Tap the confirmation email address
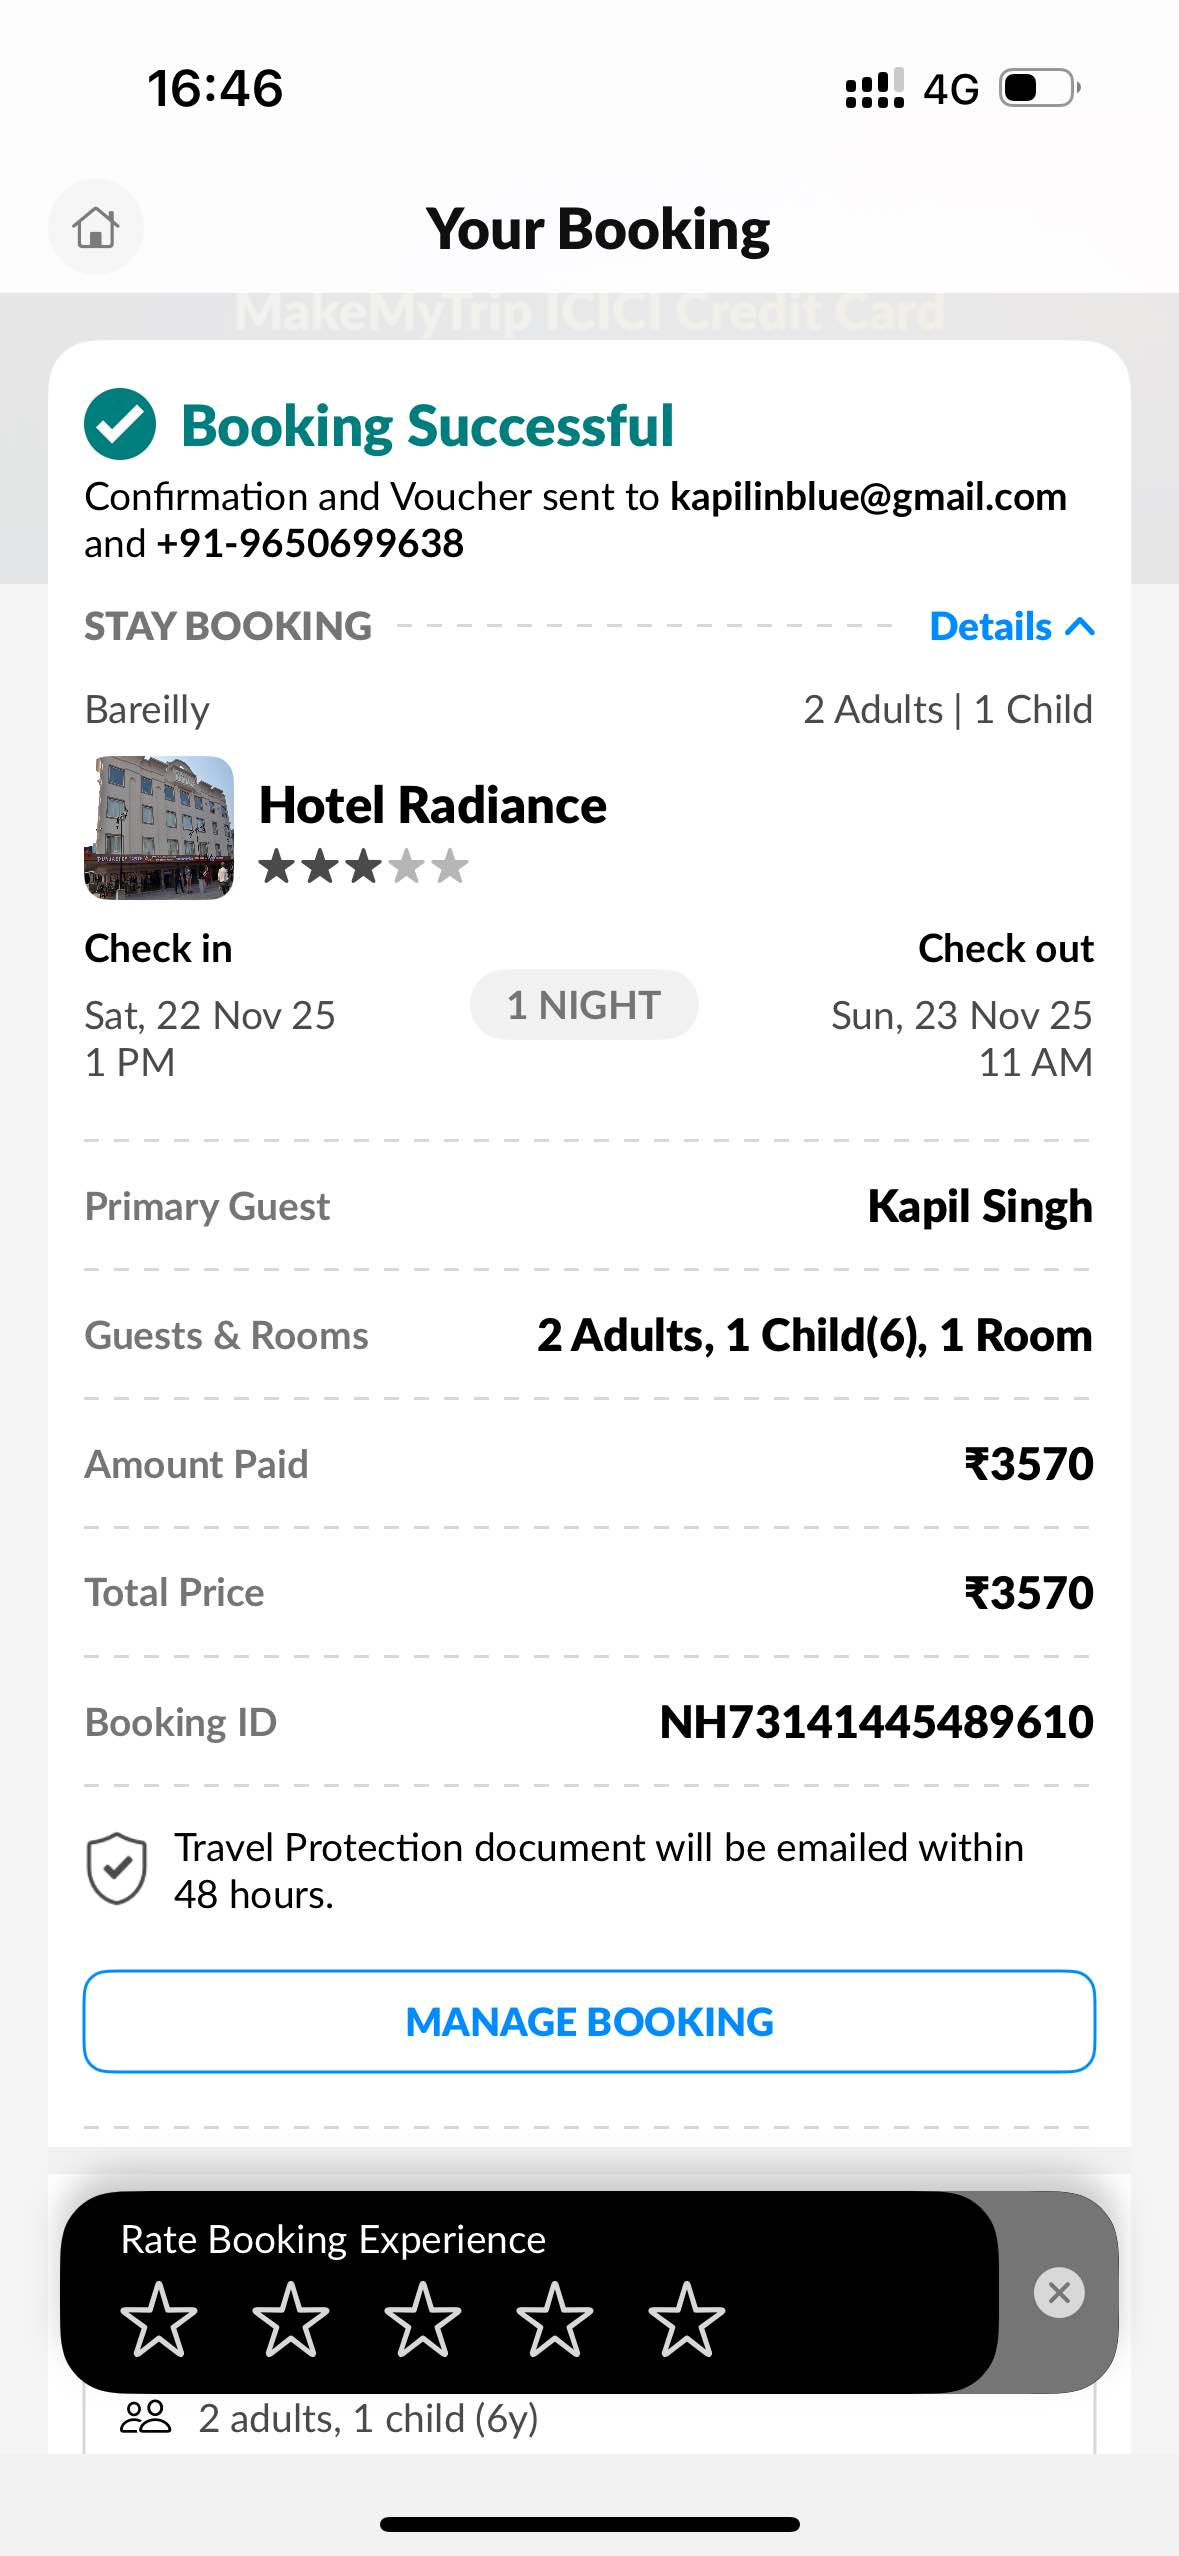 [867, 497]
